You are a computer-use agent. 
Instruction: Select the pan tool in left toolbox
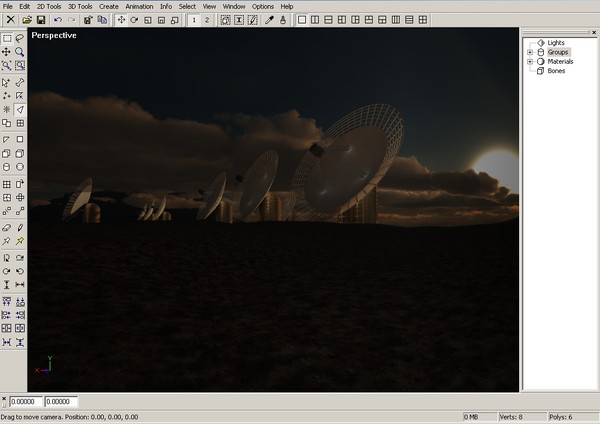coord(7,52)
